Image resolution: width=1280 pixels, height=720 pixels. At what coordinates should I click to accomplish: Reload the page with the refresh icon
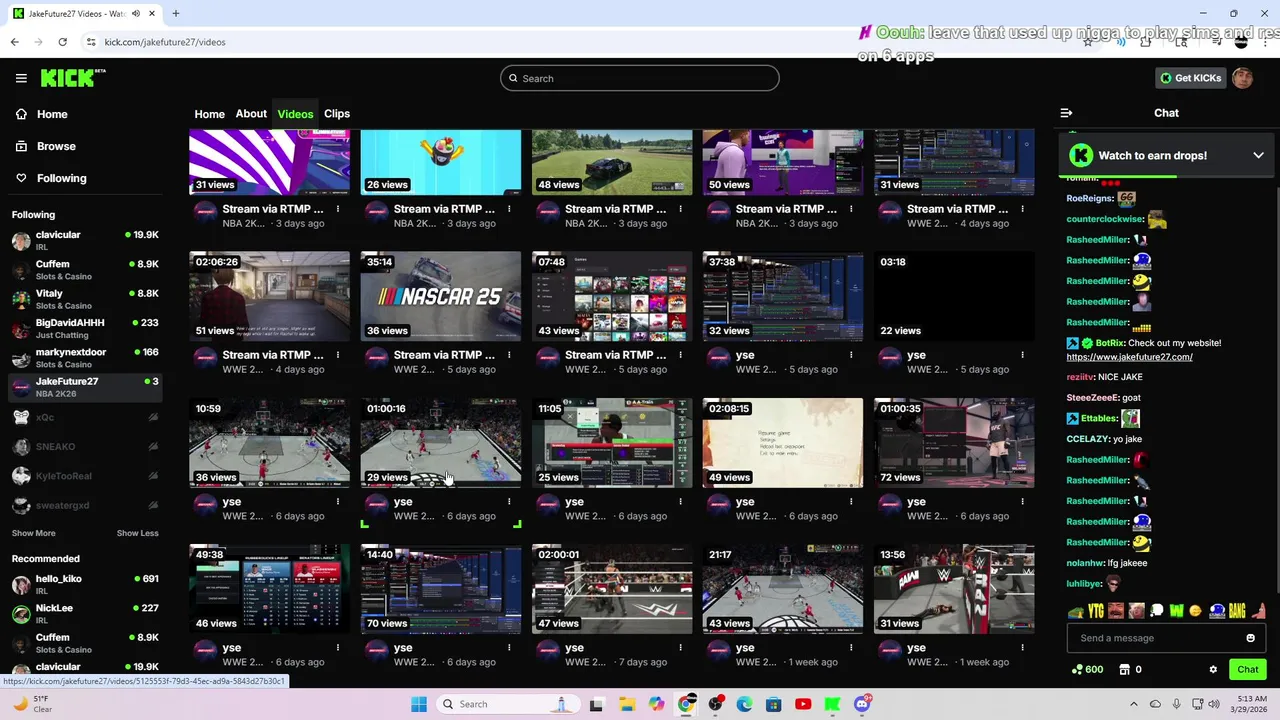click(62, 42)
